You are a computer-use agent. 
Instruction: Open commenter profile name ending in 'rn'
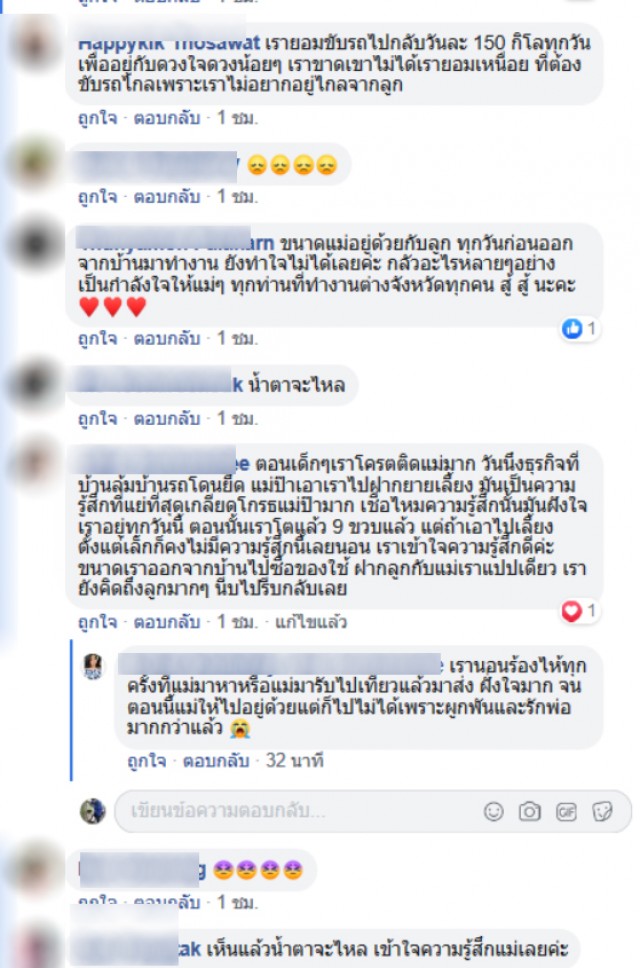(x=175, y=242)
